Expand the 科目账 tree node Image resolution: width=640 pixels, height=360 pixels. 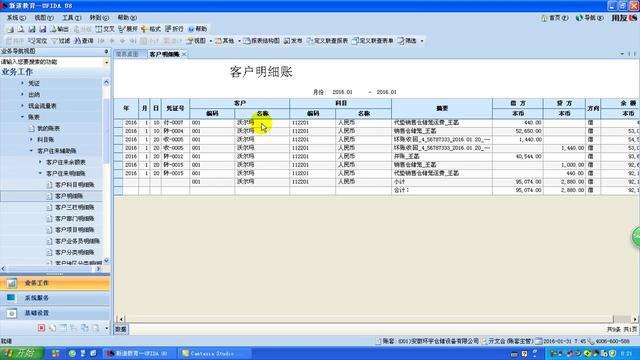tap(31, 140)
